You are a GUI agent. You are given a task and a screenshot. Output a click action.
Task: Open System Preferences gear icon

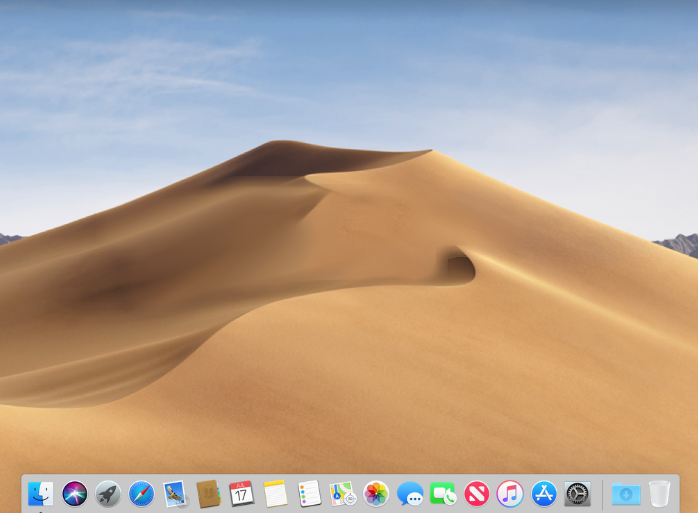pyautogui.click(x=577, y=493)
